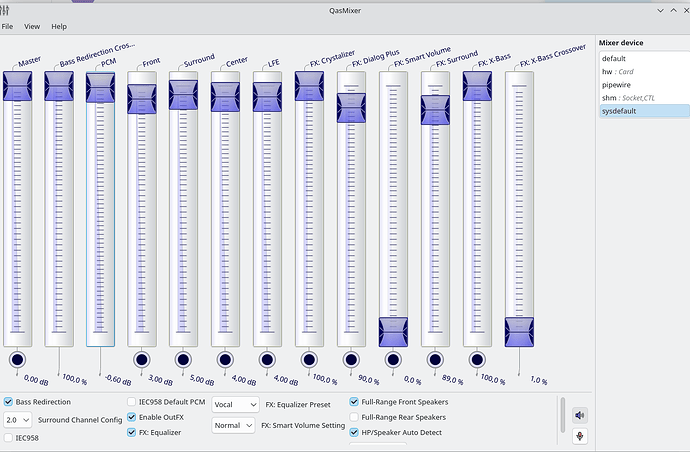Click the Master channel mute knob
This screenshot has width=690, height=452.
pos(17,359)
